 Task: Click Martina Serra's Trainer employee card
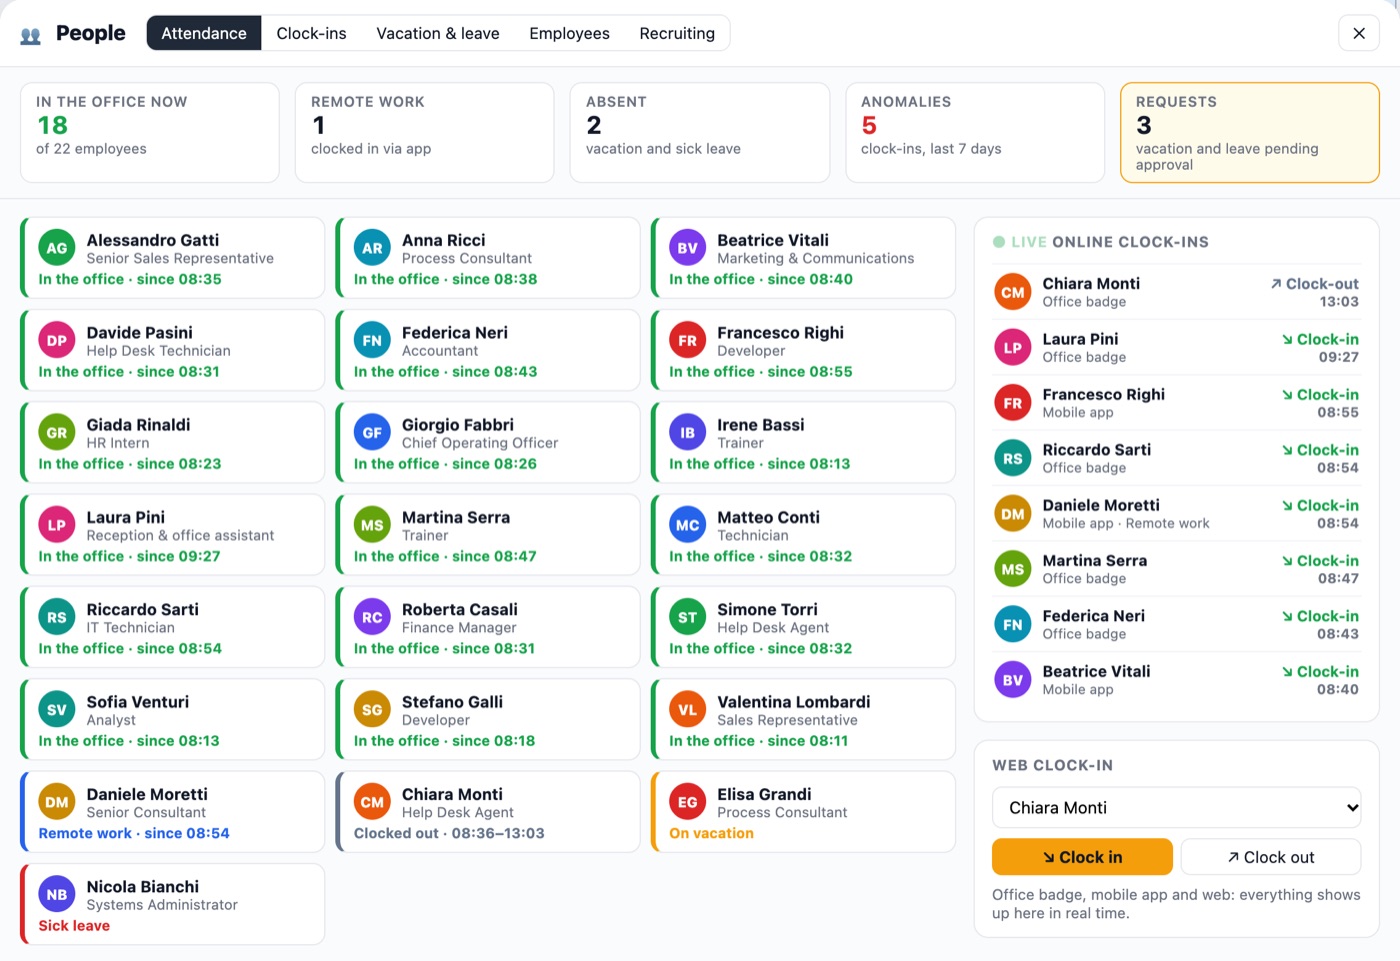[488, 535]
